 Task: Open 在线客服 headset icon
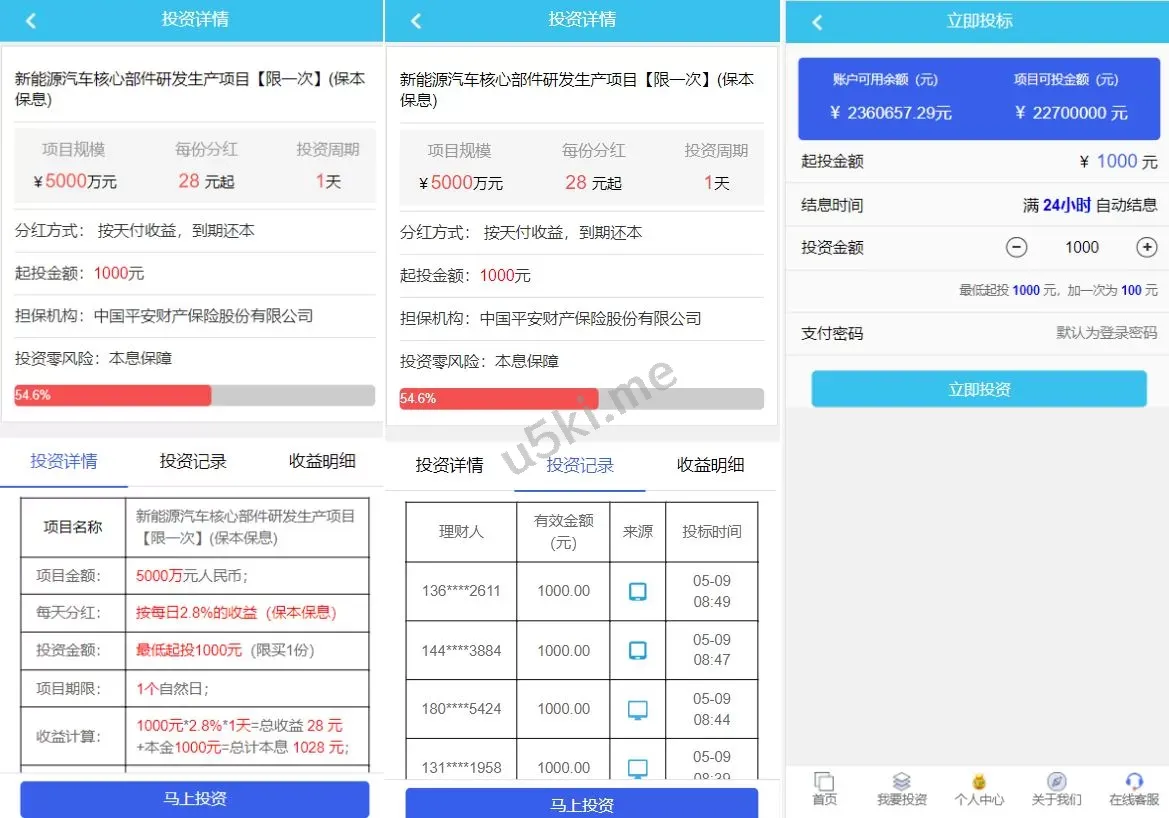click(1133, 782)
